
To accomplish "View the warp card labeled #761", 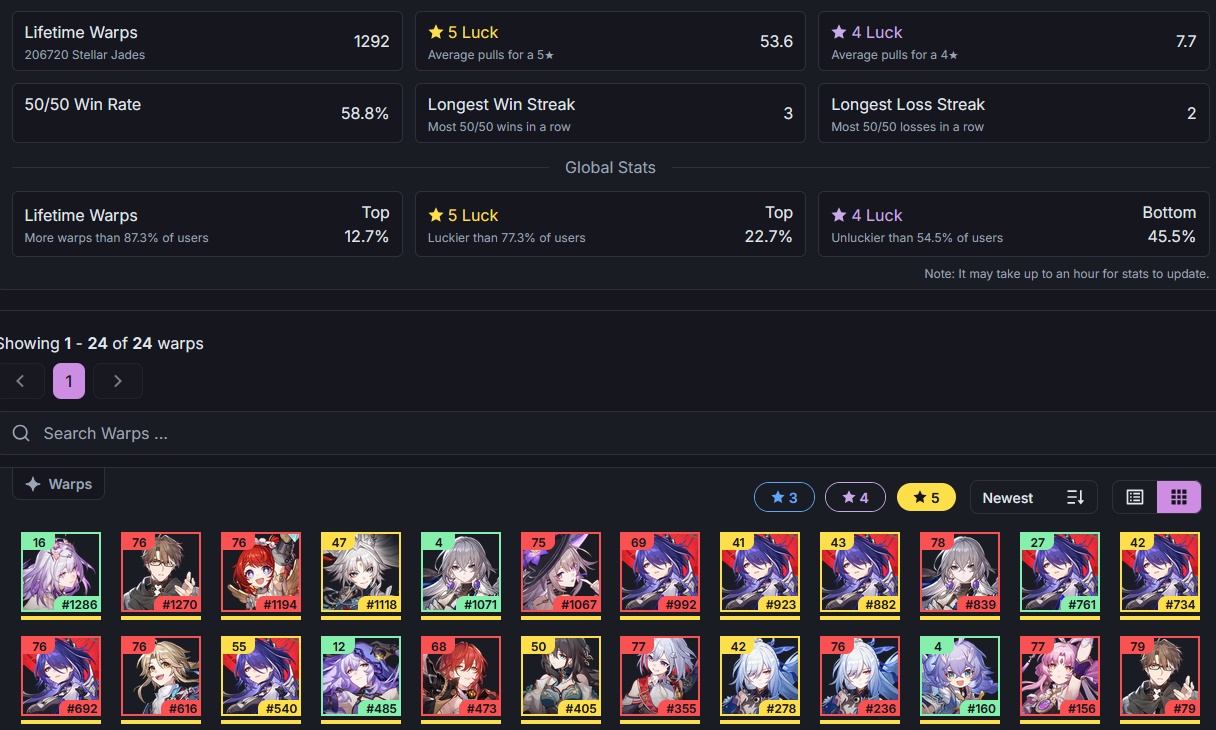I will [1060, 572].
